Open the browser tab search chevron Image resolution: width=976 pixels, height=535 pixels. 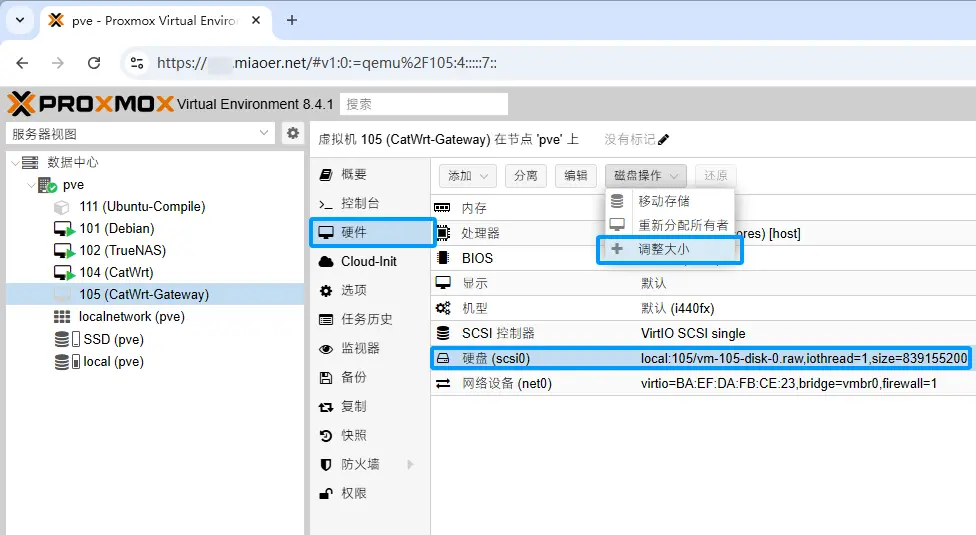coord(20,21)
